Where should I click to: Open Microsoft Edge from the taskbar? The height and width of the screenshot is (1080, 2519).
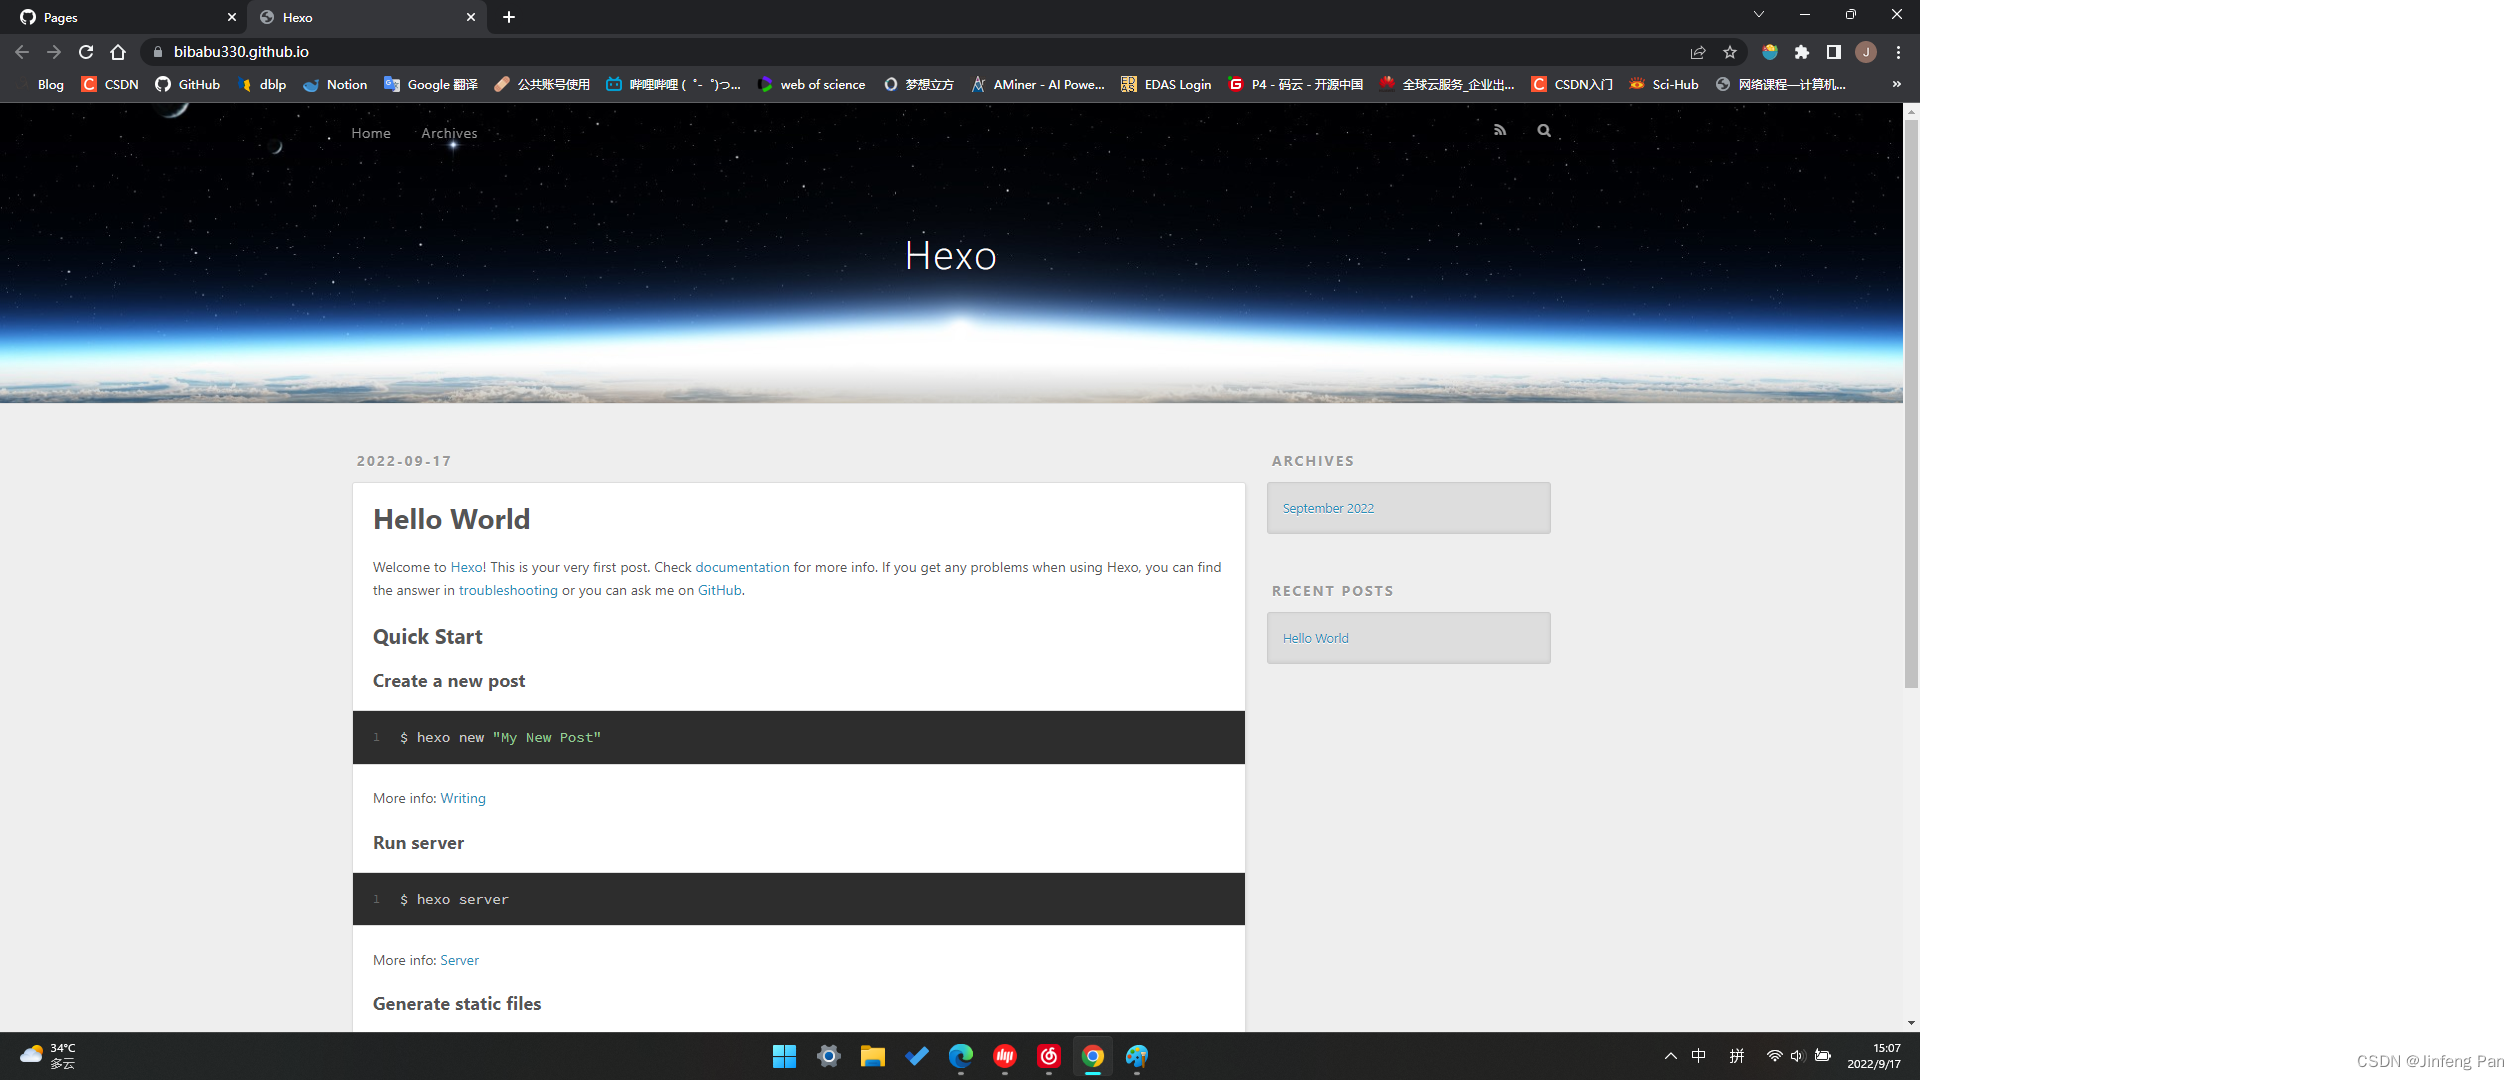960,1056
